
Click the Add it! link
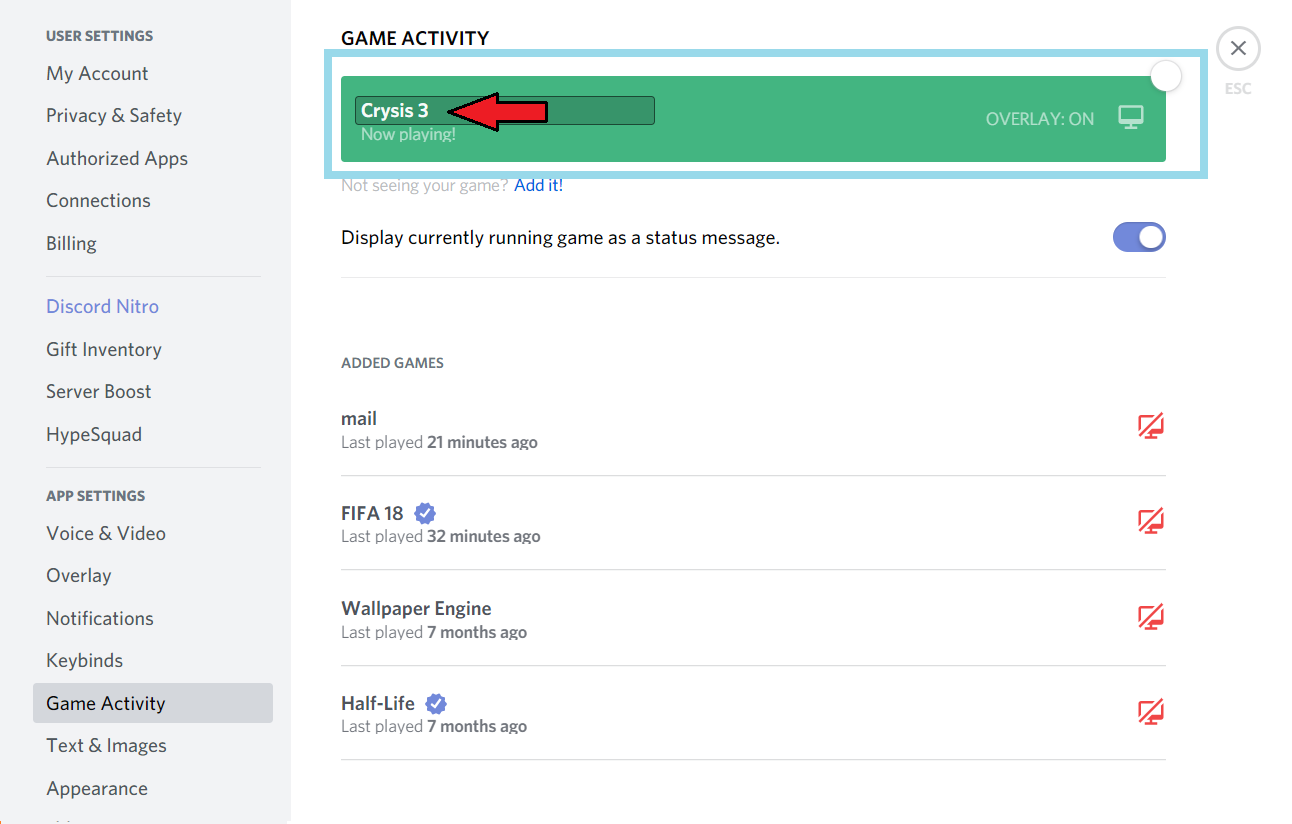(538, 184)
